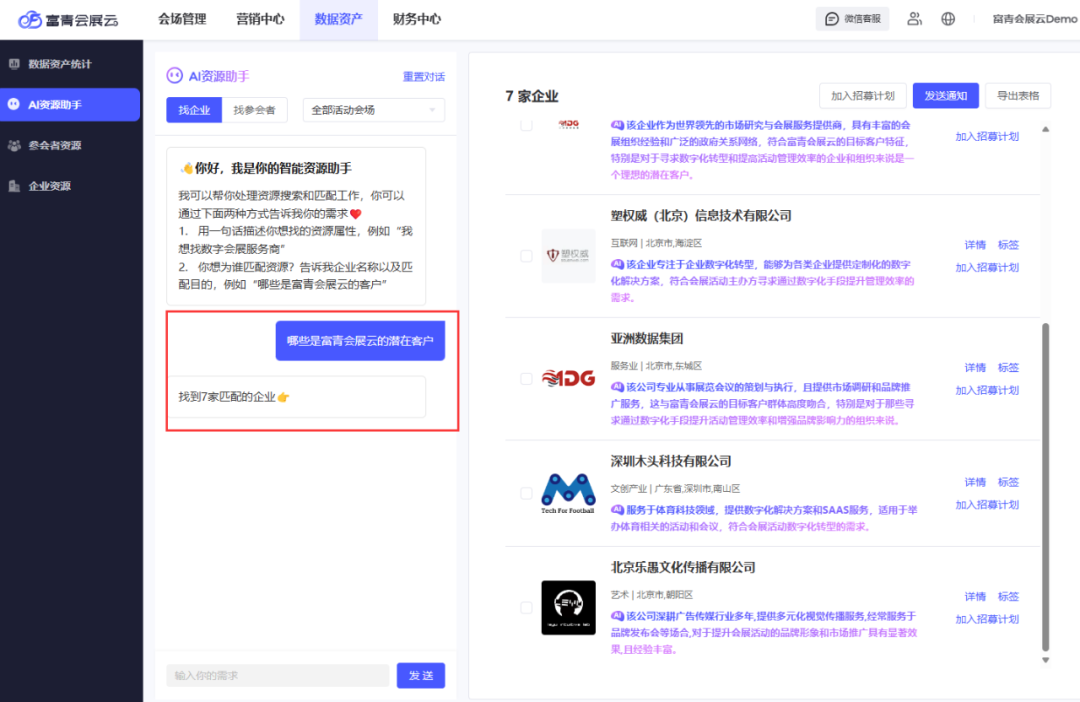The height and width of the screenshot is (702, 1080).
Task: Focus the 输入你的需求 input field
Action: [278, 675]
